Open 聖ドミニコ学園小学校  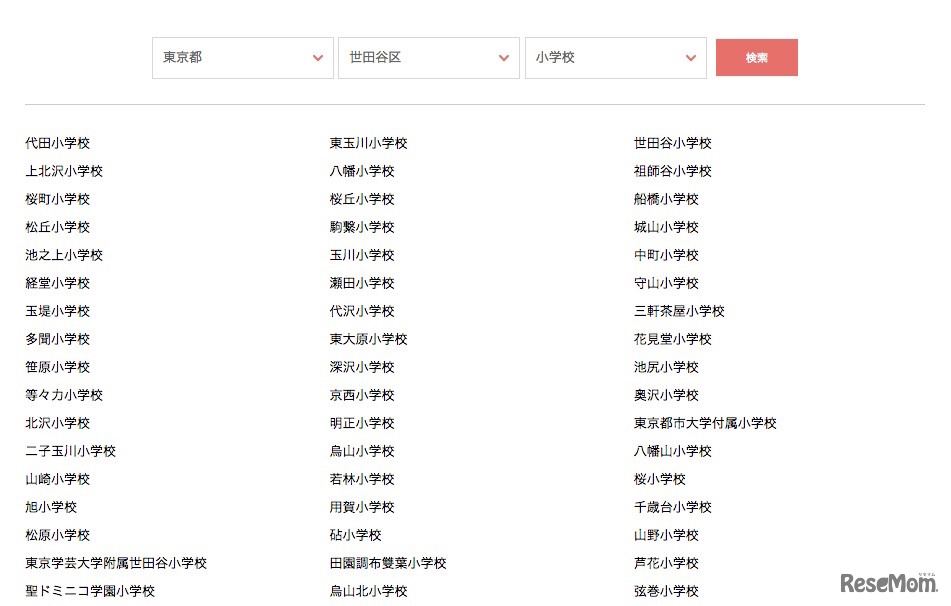[x=89, y=591]
